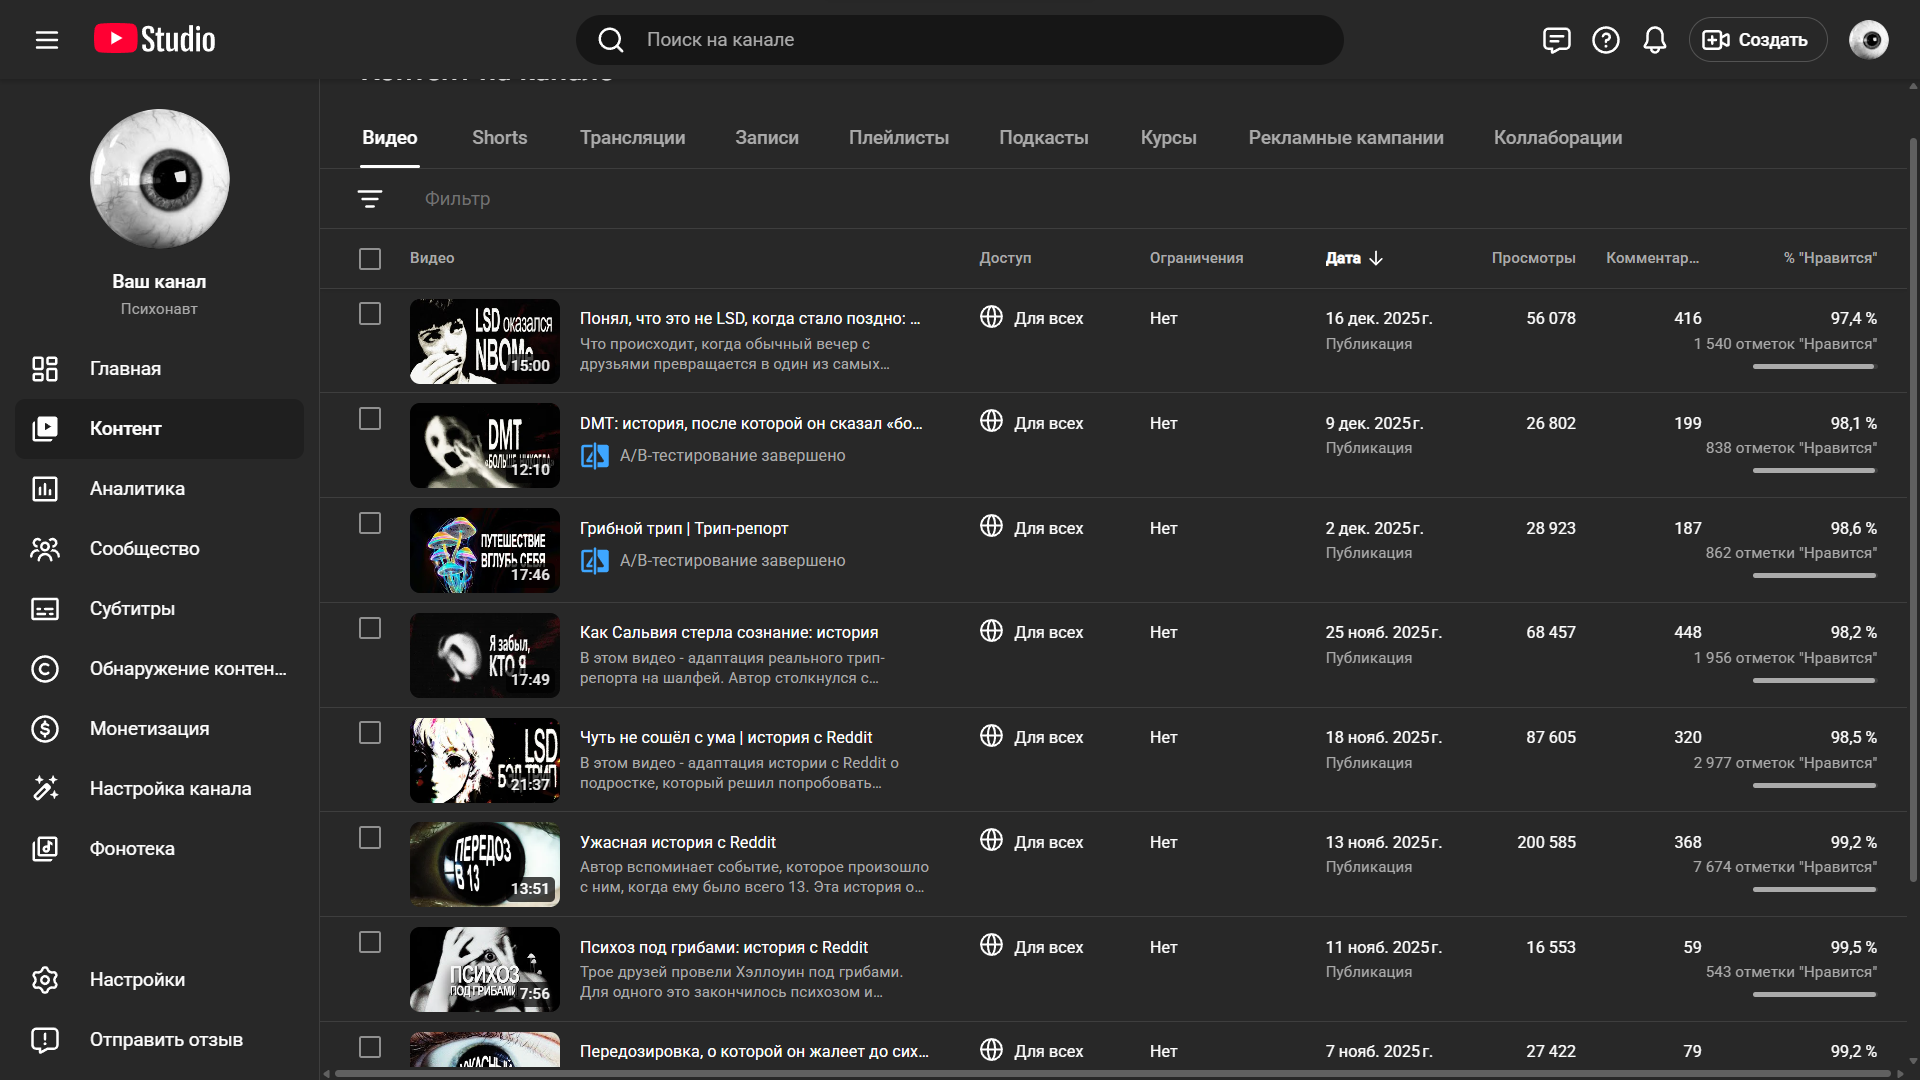
Task: Click the channel search field
Action: click(960, 40)
